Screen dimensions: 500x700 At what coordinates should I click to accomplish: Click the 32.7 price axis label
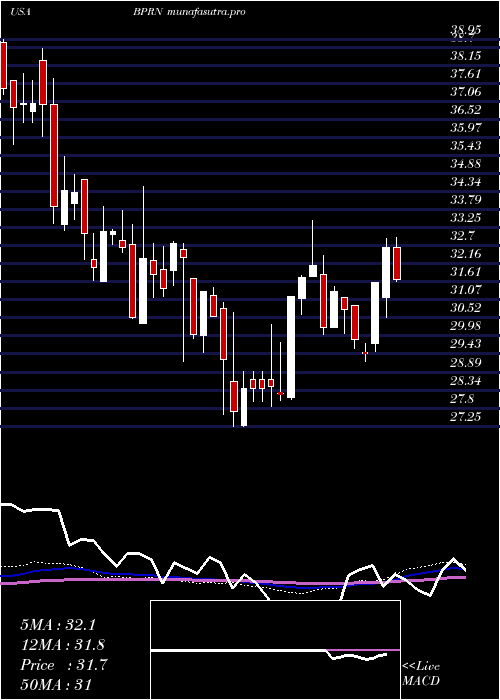click(463, 236)
